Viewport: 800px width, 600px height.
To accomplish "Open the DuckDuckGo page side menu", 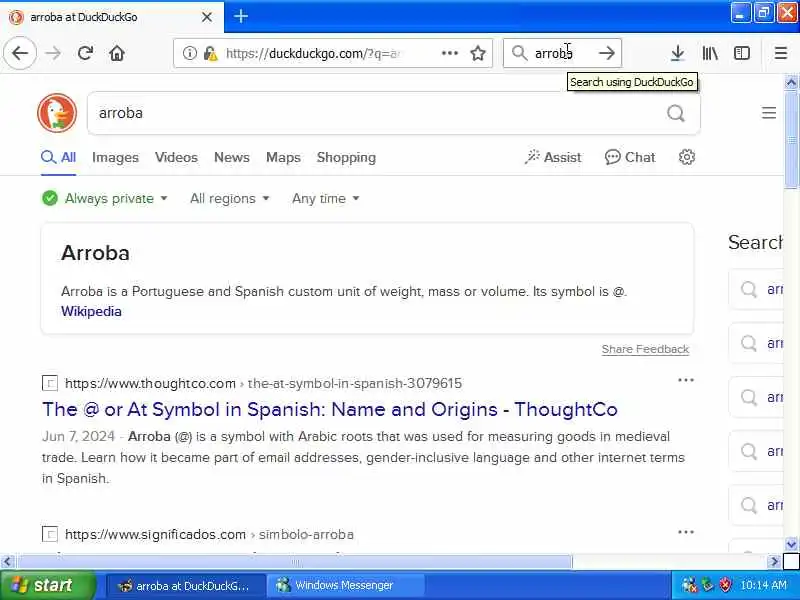I will point(769,113).
